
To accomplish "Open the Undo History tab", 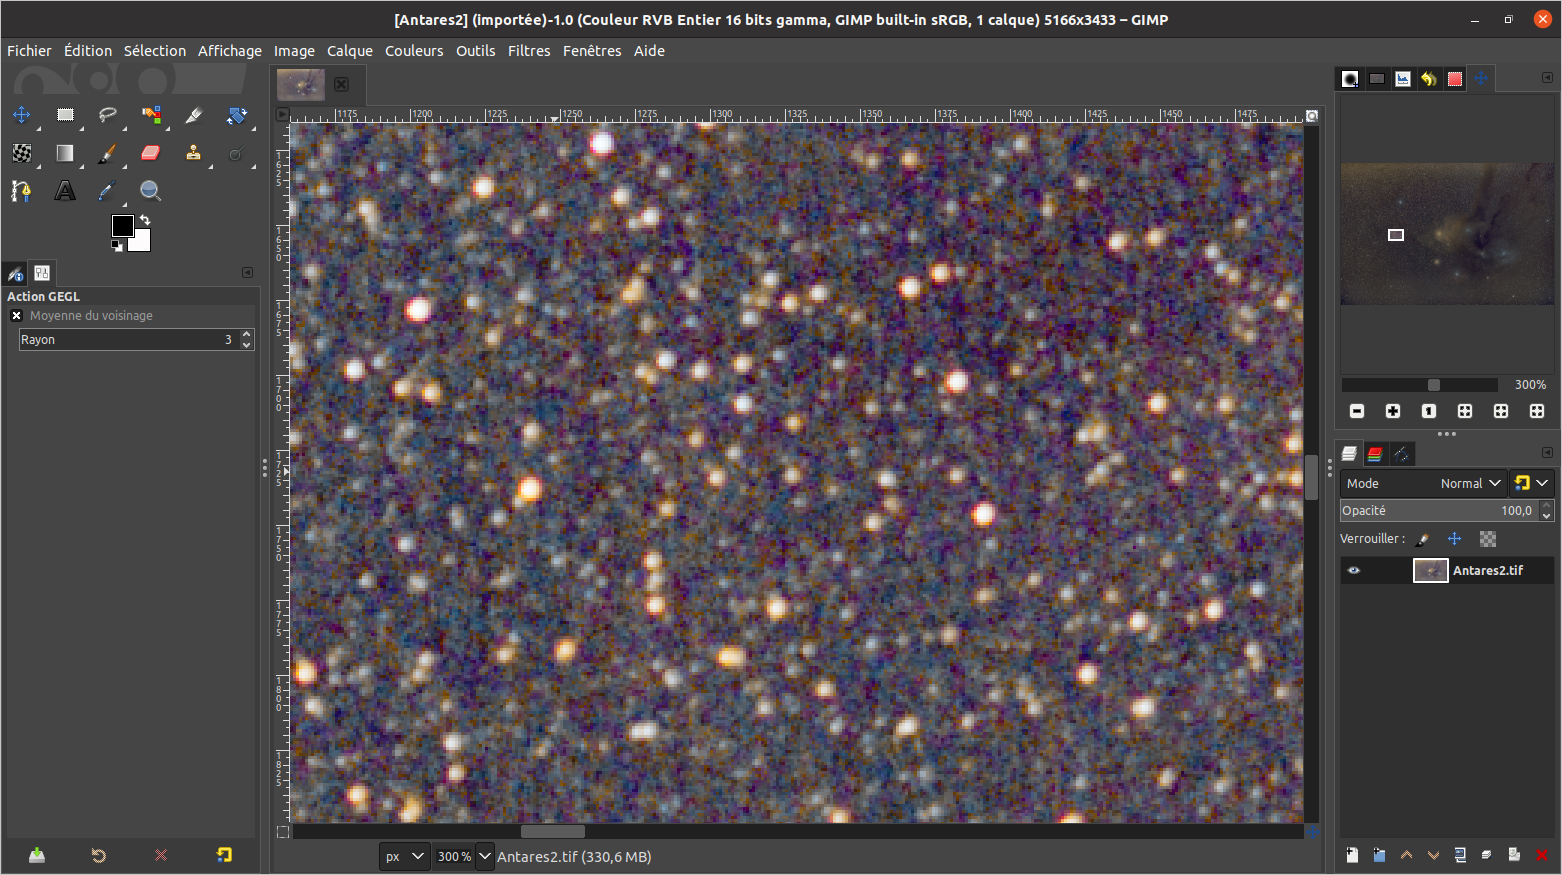I will (x=1429, y=79).
